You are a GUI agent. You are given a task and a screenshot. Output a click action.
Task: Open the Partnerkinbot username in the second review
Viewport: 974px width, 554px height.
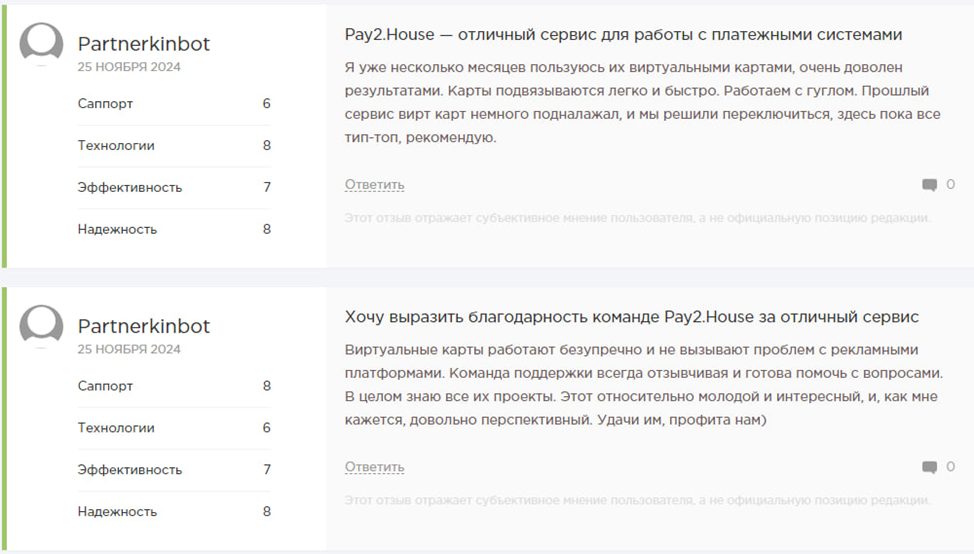click(143, 326)
